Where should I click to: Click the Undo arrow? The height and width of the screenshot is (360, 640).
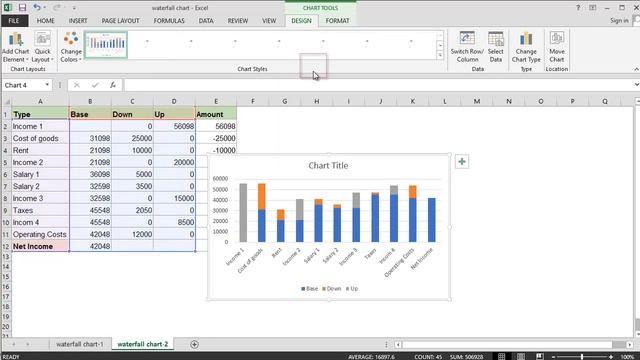pos(37,8)
